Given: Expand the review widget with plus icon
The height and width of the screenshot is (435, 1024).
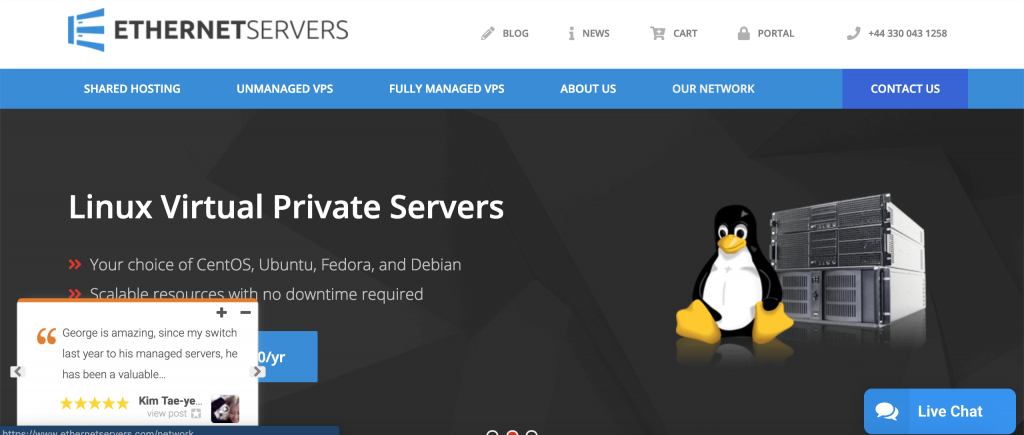Looking at the screenshot, I should point(221,312).
